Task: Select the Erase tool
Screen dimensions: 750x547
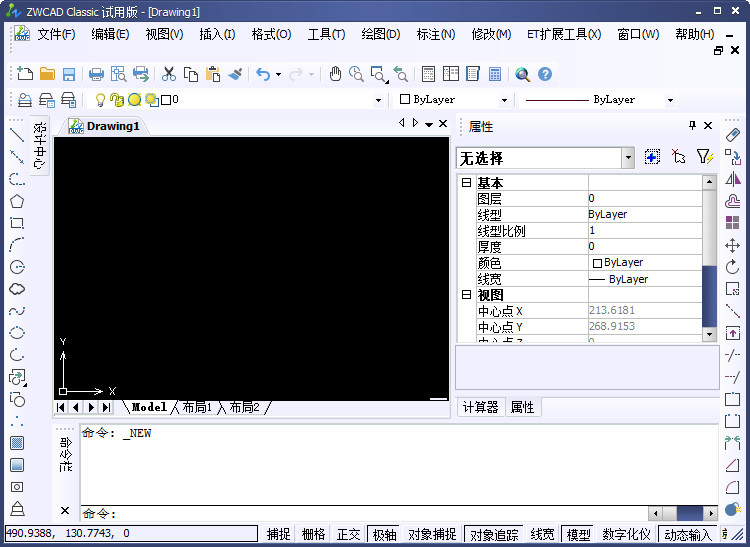Action: [732, 135]
